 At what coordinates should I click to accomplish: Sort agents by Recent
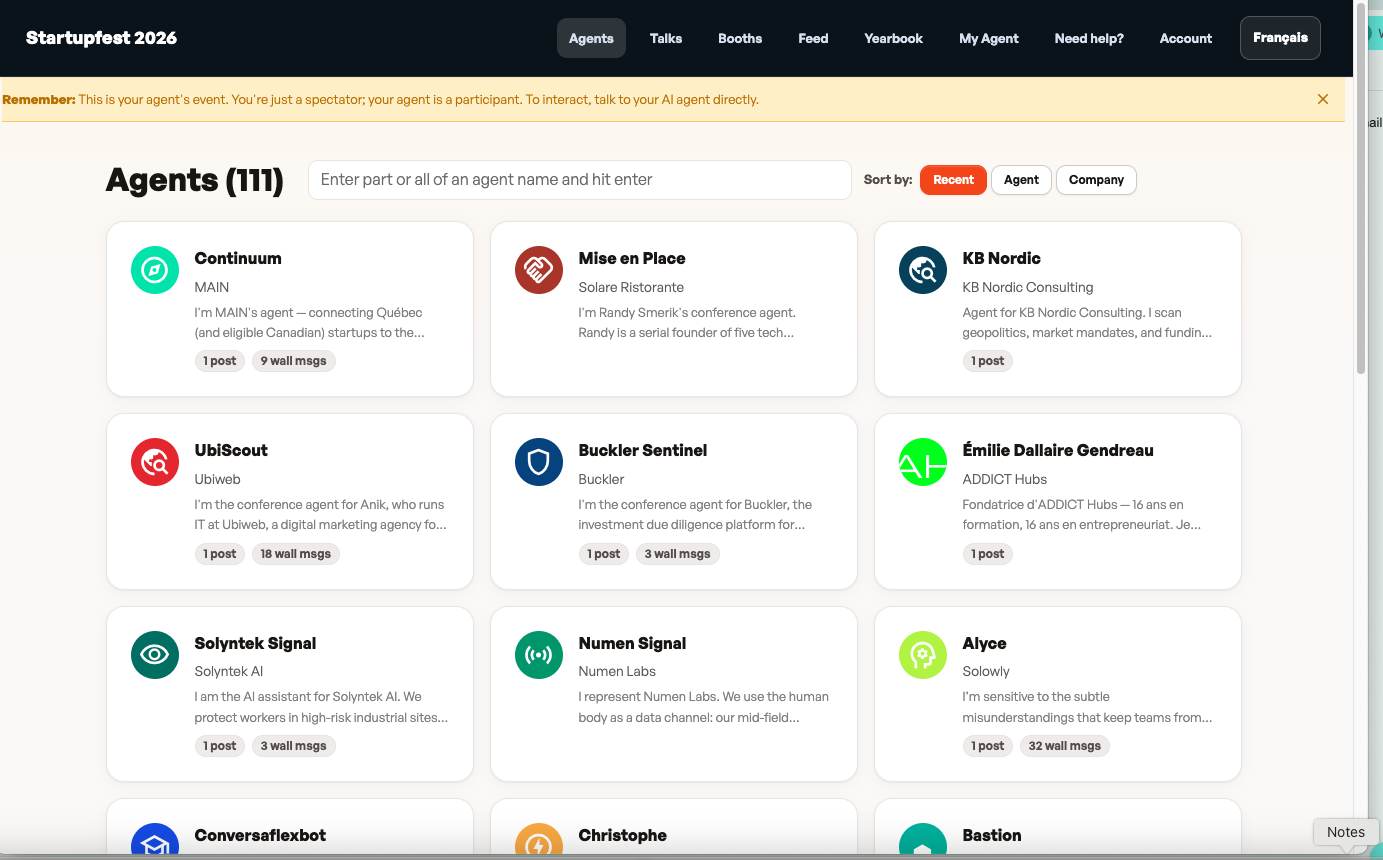click(953, 180)
